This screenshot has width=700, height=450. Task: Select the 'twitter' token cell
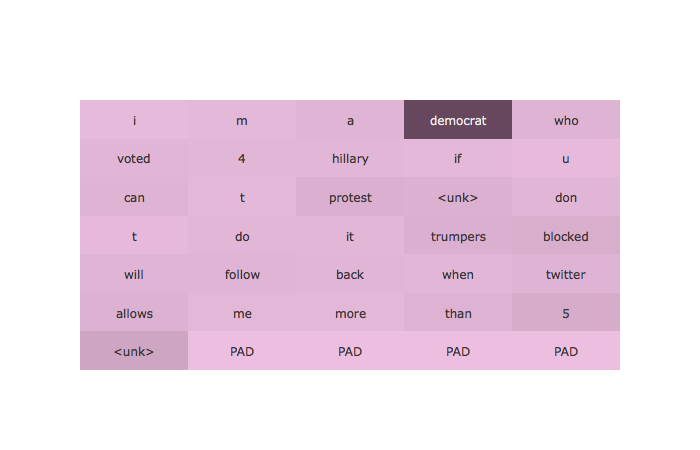[566, 274]
